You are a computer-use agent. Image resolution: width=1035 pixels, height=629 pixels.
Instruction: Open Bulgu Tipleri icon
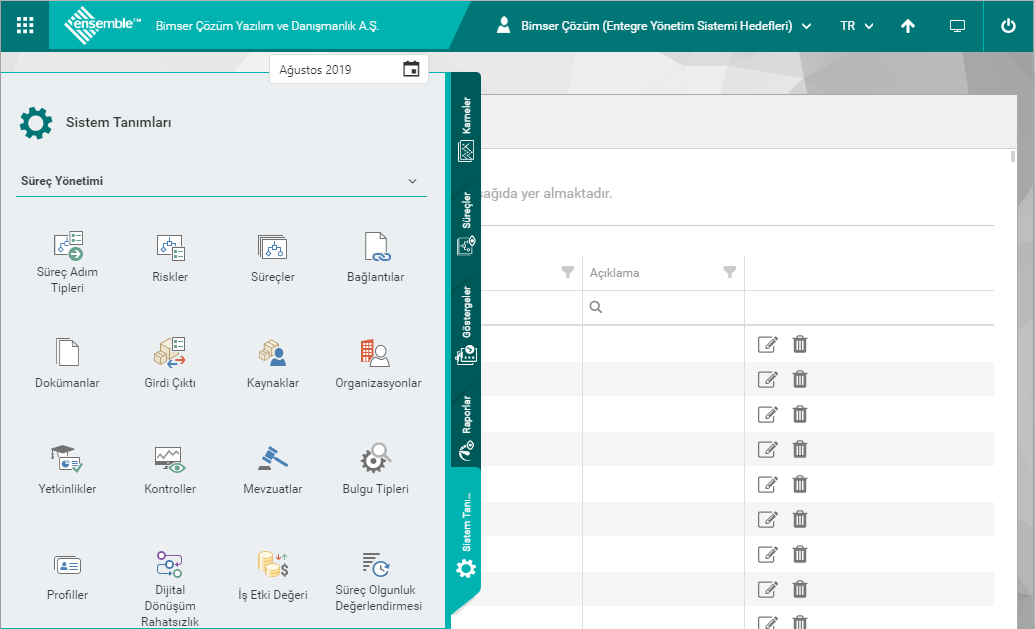click(x=376, y=459)
